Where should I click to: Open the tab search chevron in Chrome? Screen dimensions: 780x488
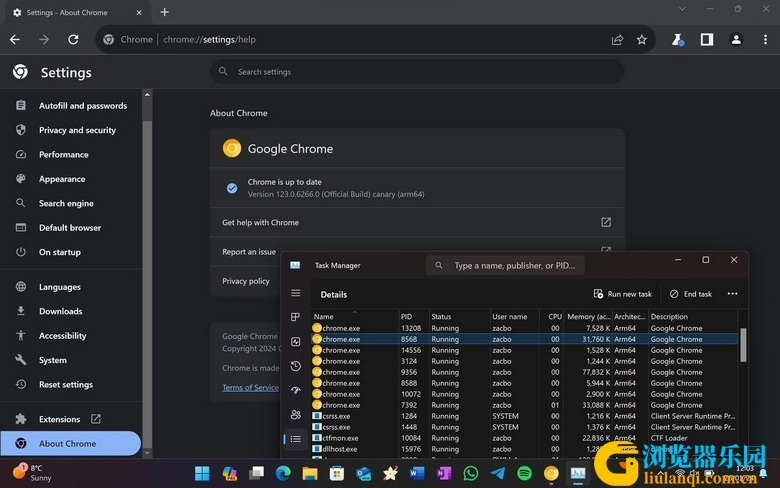click(x=682, y=9)
